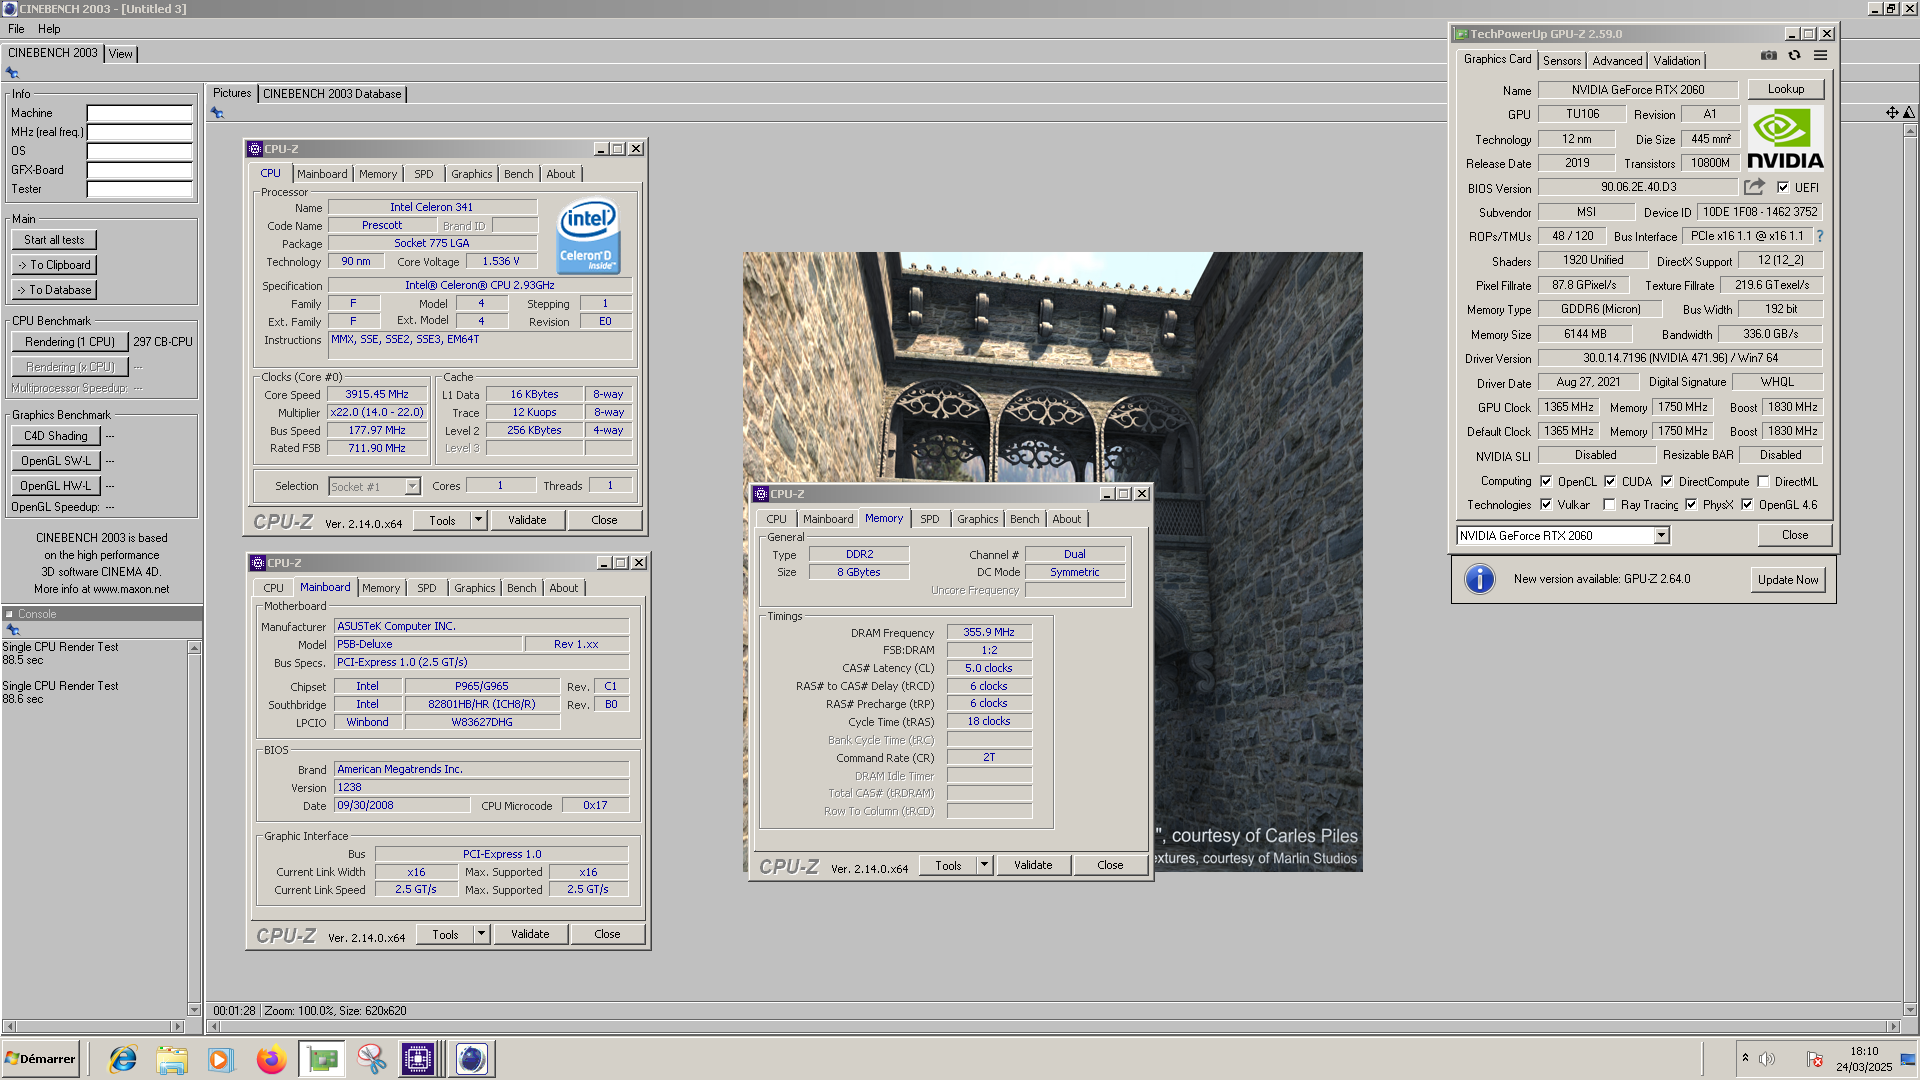Click the Console scrollbar down arrow
Image resolution: width=1920 pixels, height=1080 pixels.
194,1010
